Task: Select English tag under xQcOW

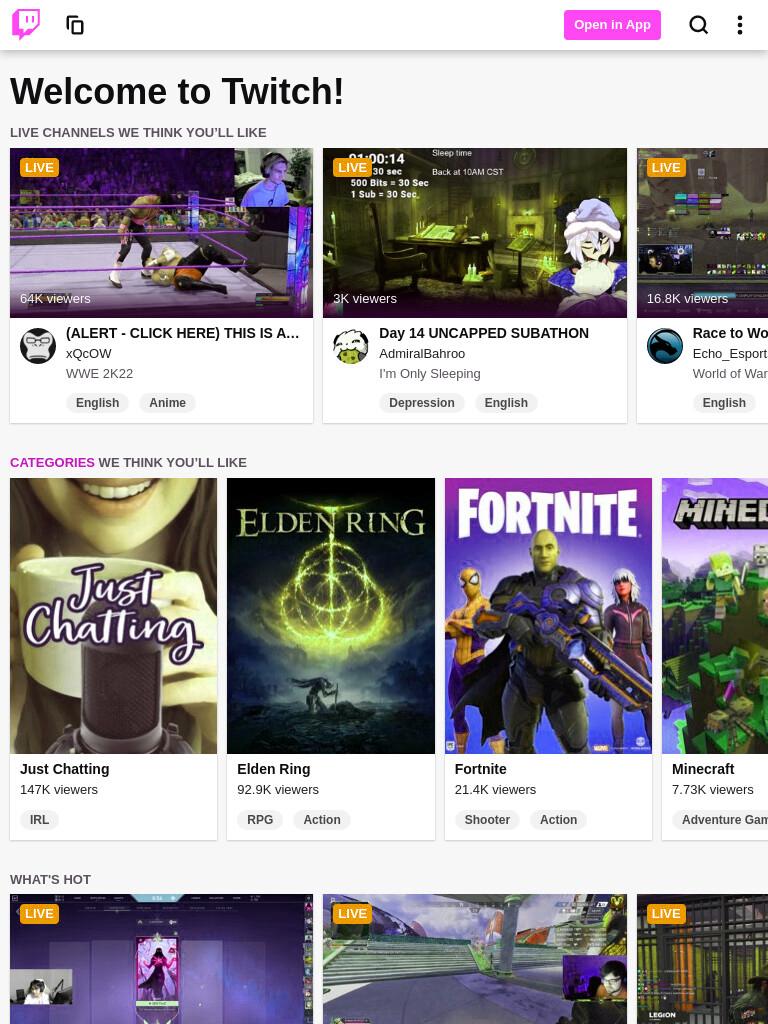Action: click(97, 402)
